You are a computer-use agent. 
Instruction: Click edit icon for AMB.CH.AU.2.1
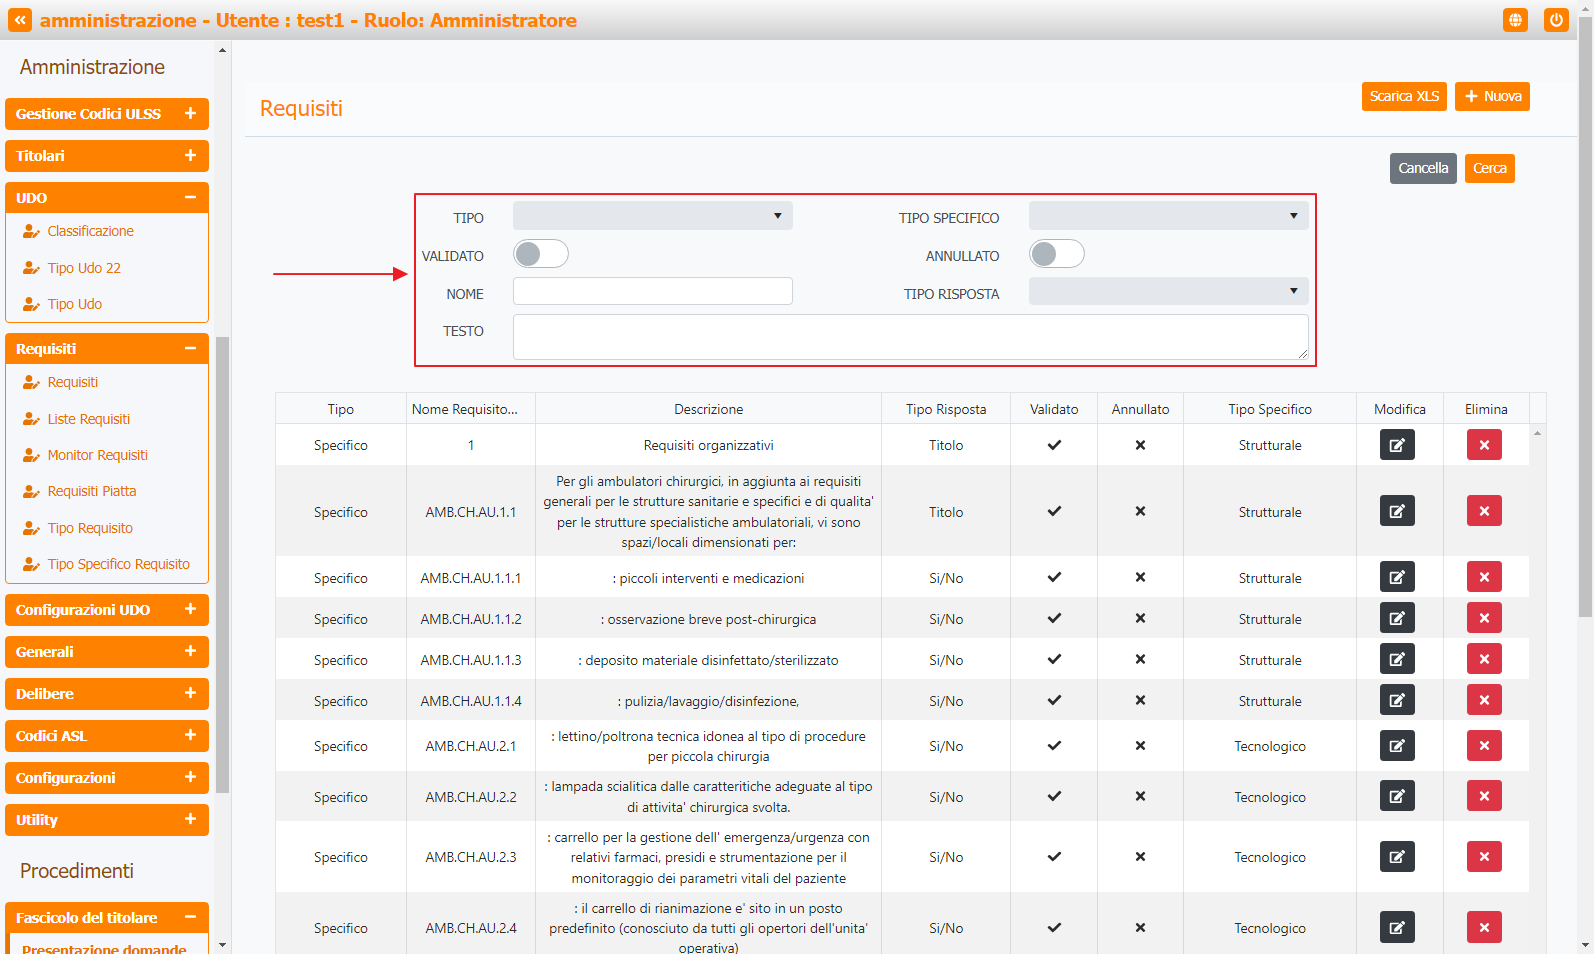1397,746
